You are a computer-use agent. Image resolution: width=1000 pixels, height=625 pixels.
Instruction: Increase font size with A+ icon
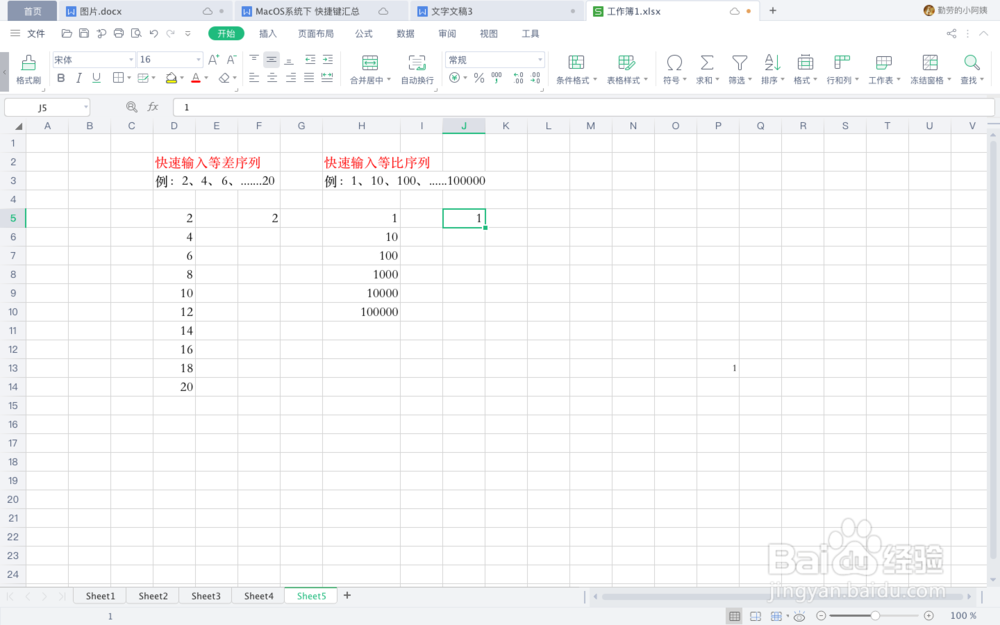pos(214,59)
